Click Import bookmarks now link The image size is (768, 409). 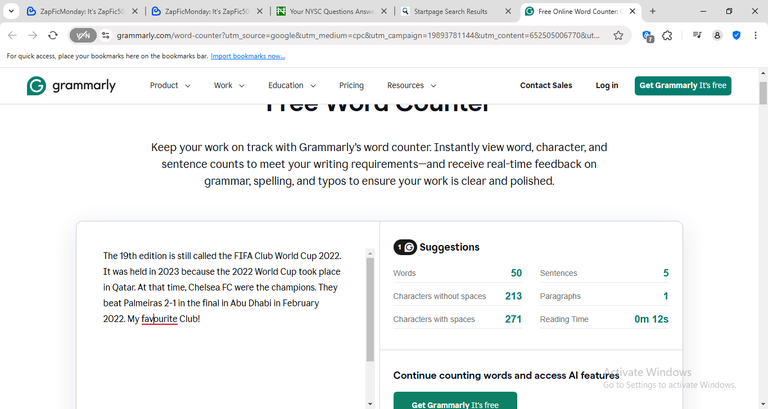[x=248, y=56]
